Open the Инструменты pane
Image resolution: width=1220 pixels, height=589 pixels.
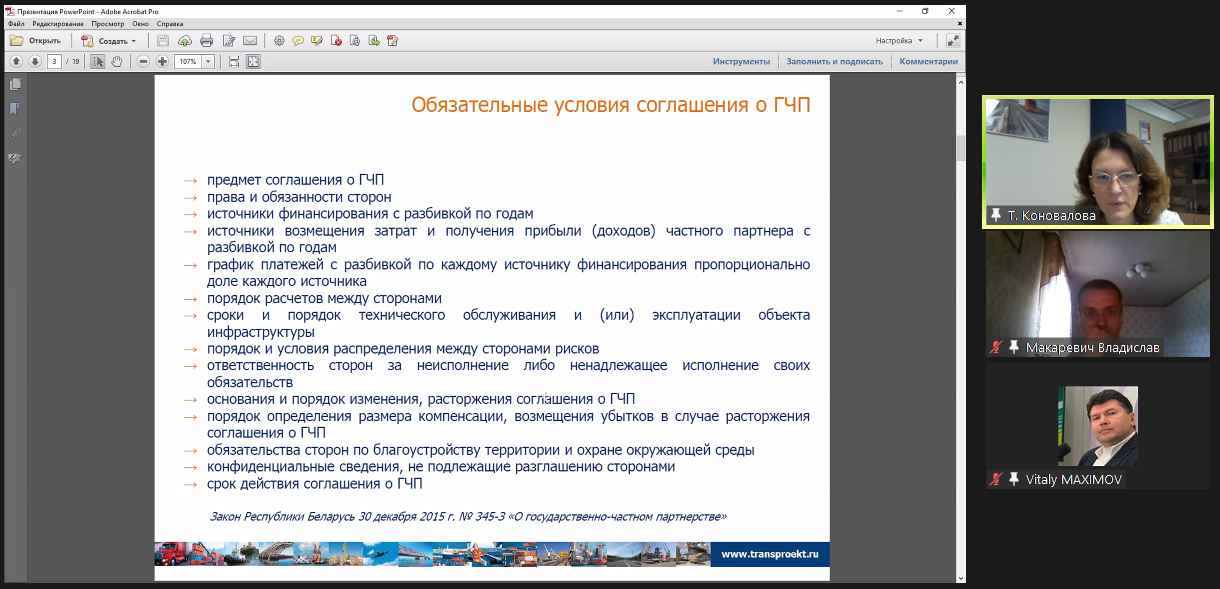[741, 62]
